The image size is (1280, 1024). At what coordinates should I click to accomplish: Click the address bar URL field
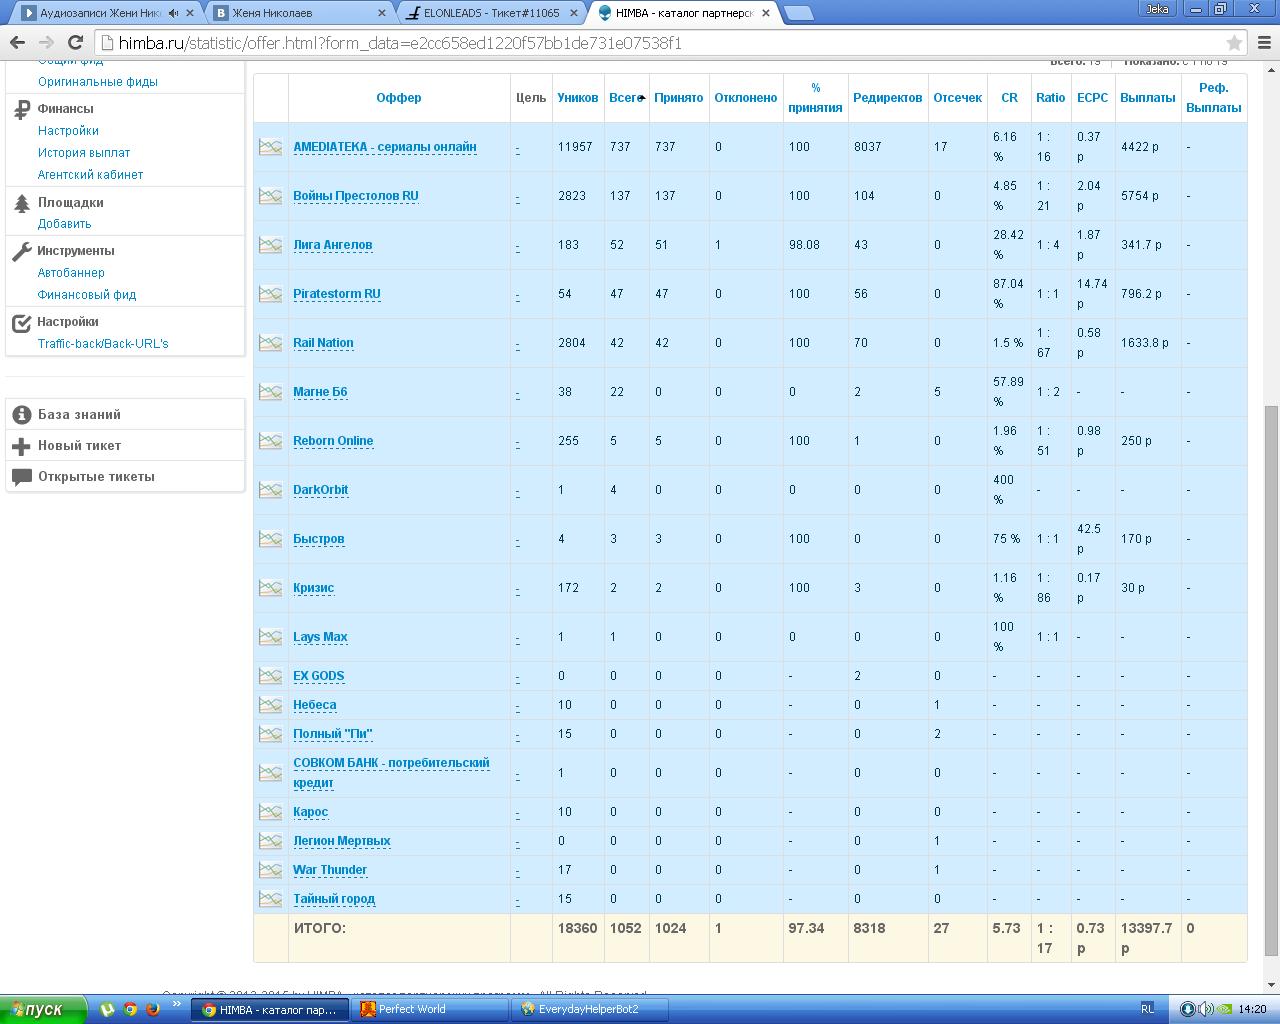660,43
